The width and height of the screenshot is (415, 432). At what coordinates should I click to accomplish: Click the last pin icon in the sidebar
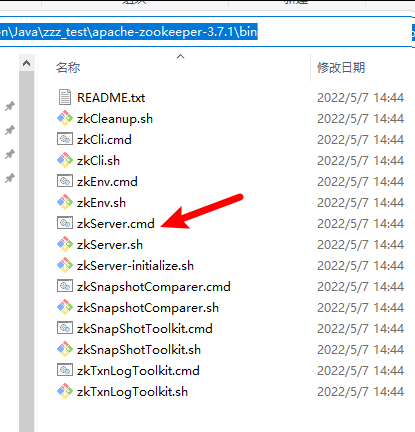[10, 178]
